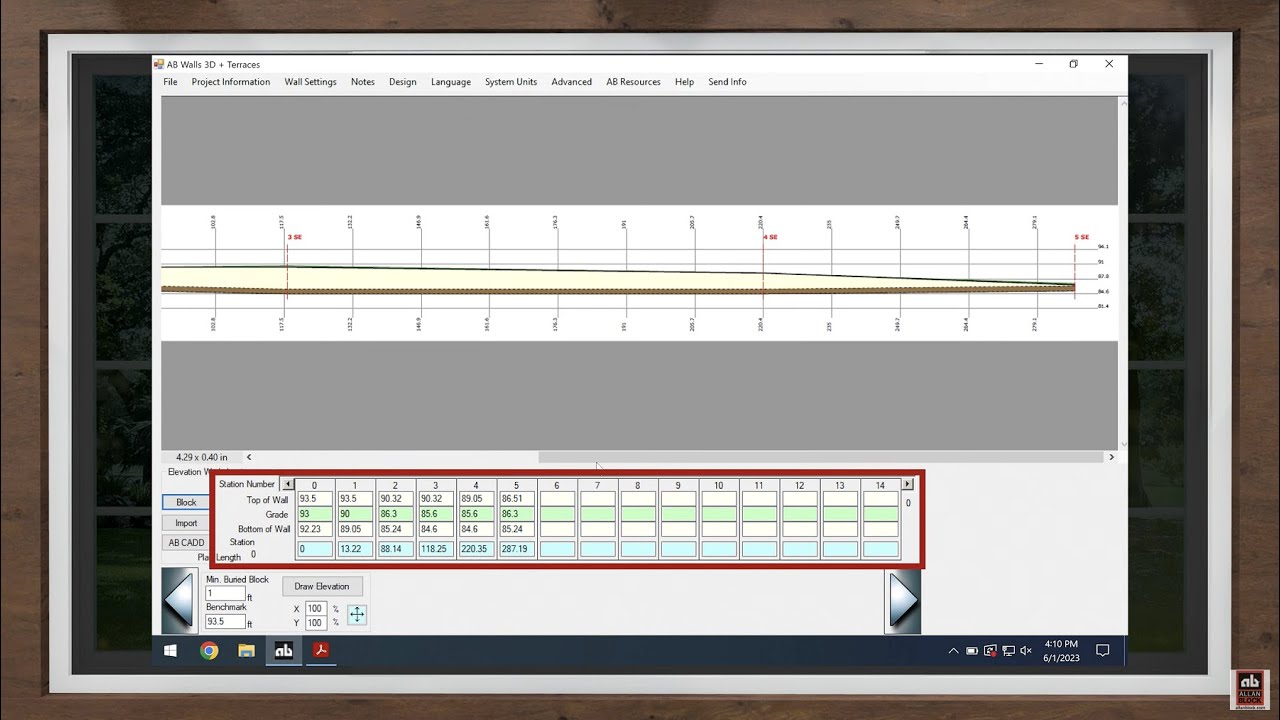
Task: Open the Help menu
Action: [x=684, y=82]
